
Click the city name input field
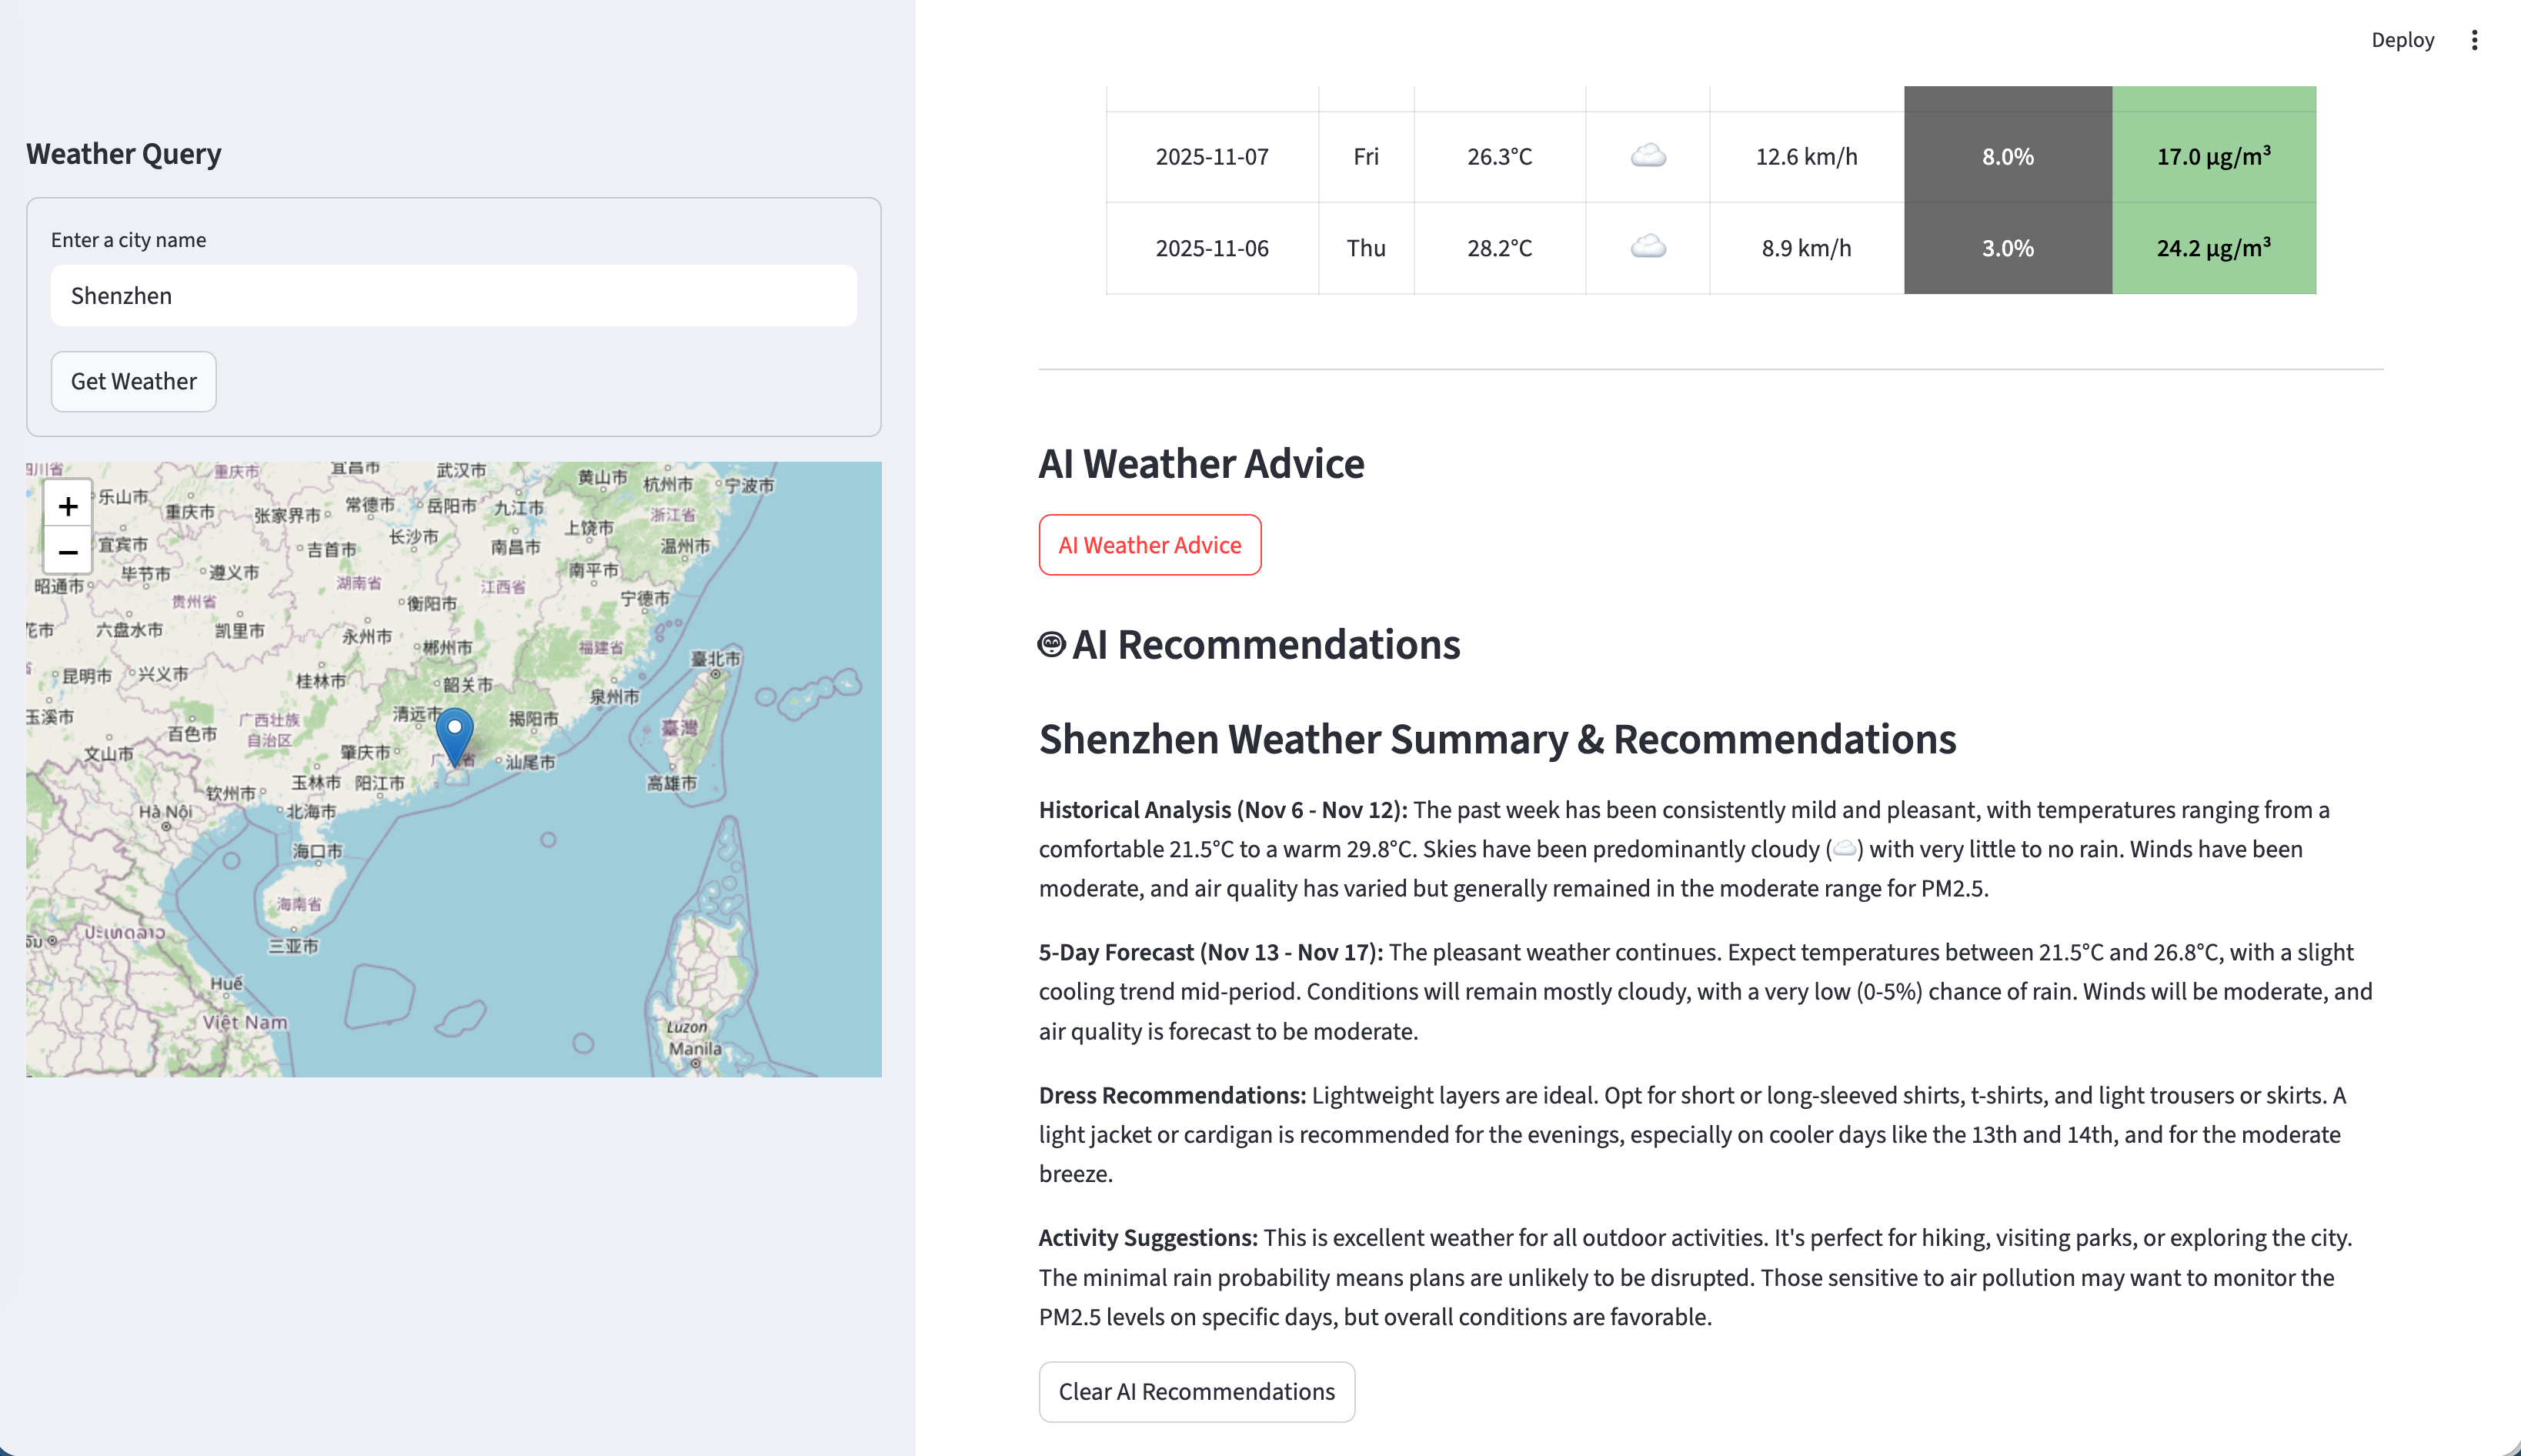(453, 296)
